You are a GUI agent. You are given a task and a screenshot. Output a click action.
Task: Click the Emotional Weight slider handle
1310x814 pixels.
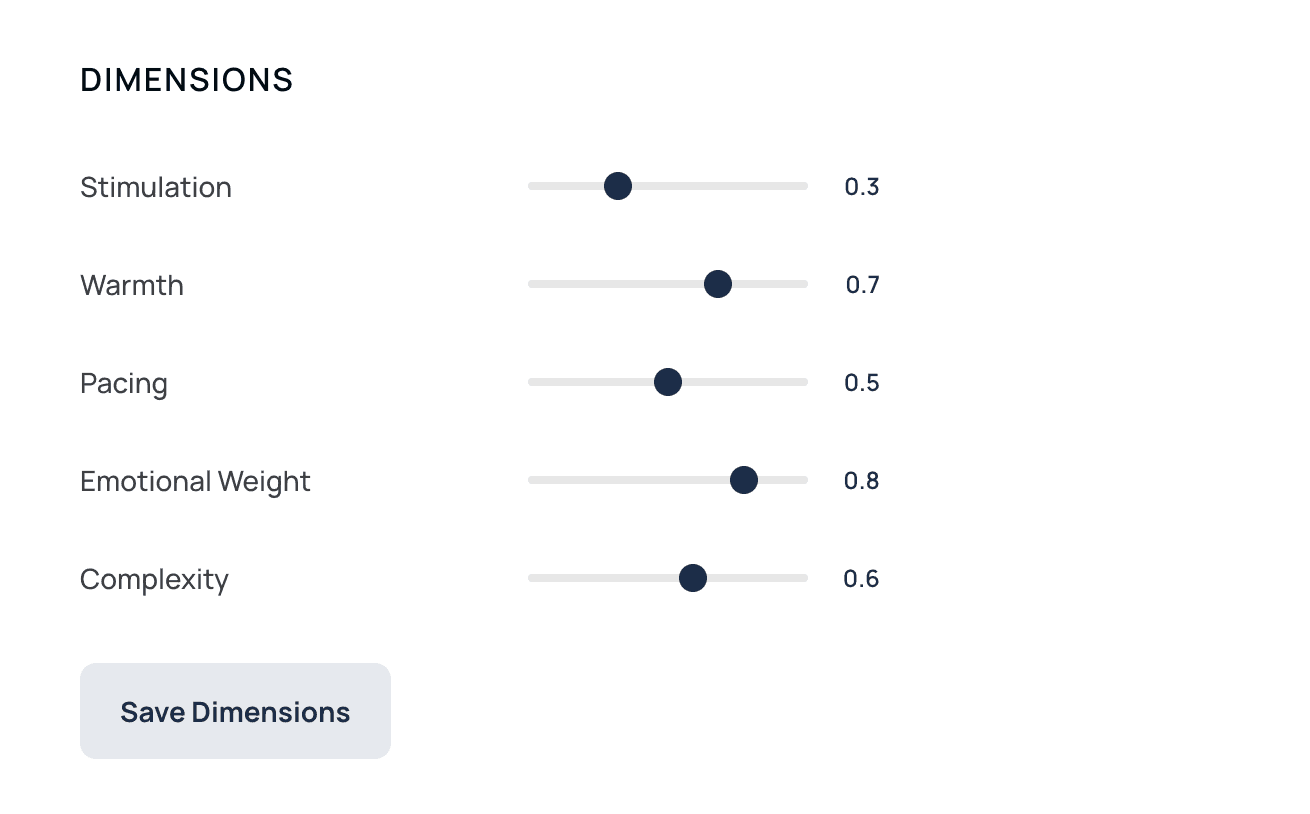pos(743,480)
